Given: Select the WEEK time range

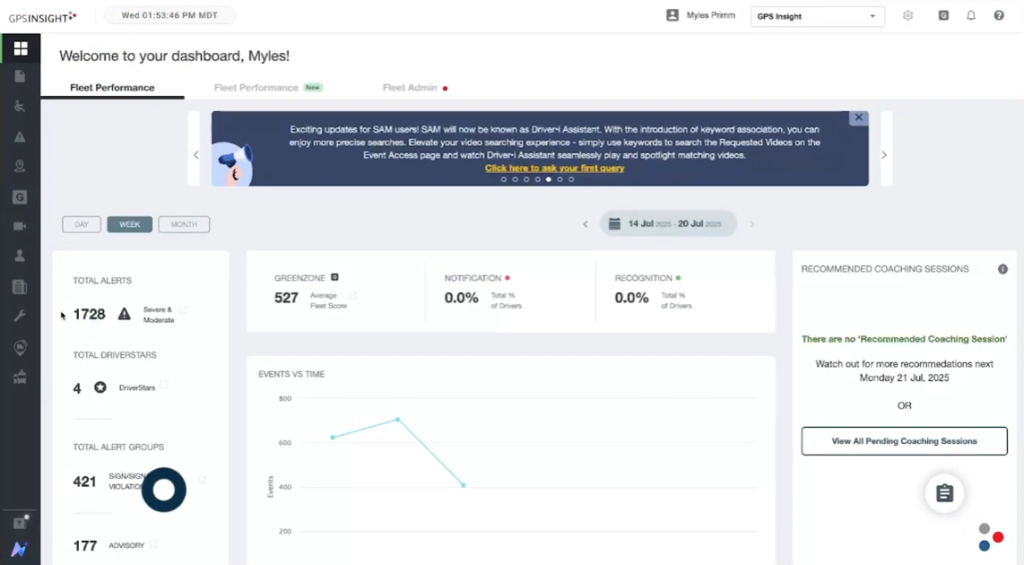Looking at the screenshot, I should (130, 224).
